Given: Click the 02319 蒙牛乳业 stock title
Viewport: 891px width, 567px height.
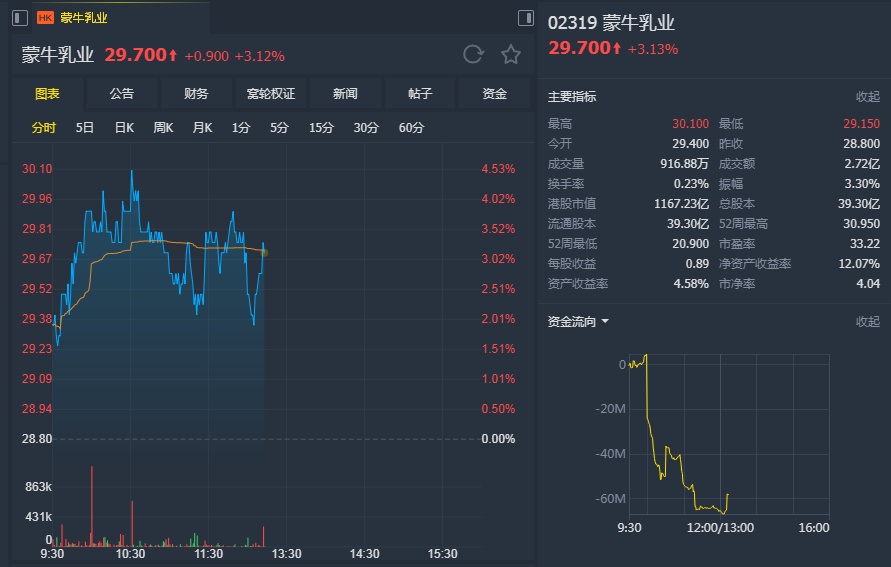Looking at the screenshot, I should pos(609,23).
